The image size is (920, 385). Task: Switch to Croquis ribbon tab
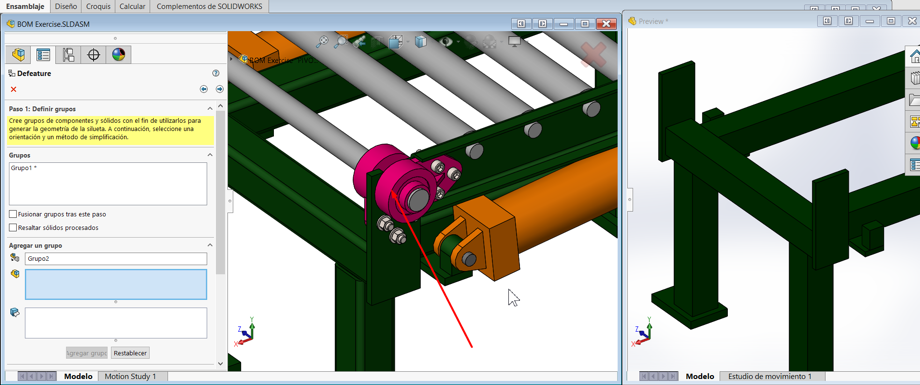[x=97, y=6]
